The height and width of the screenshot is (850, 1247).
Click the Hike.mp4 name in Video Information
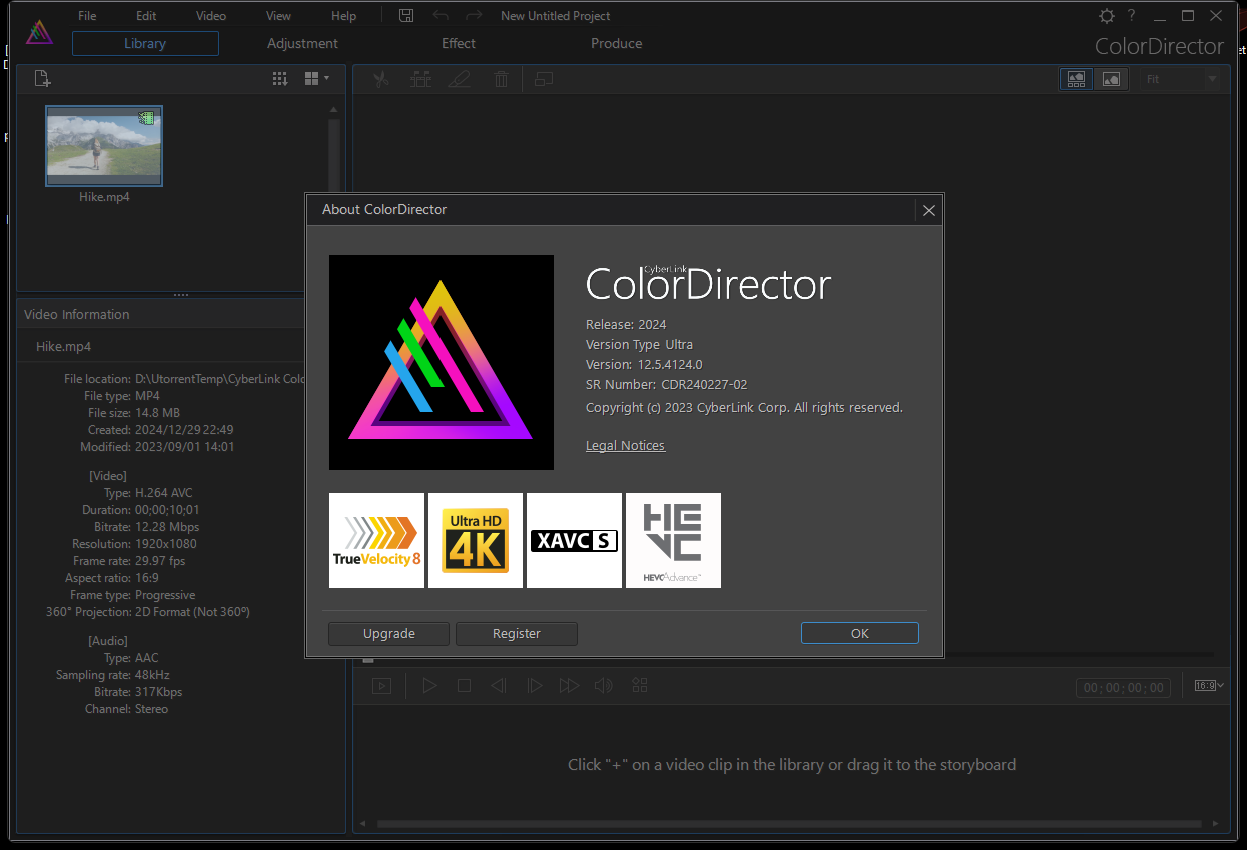coord(63,346)
